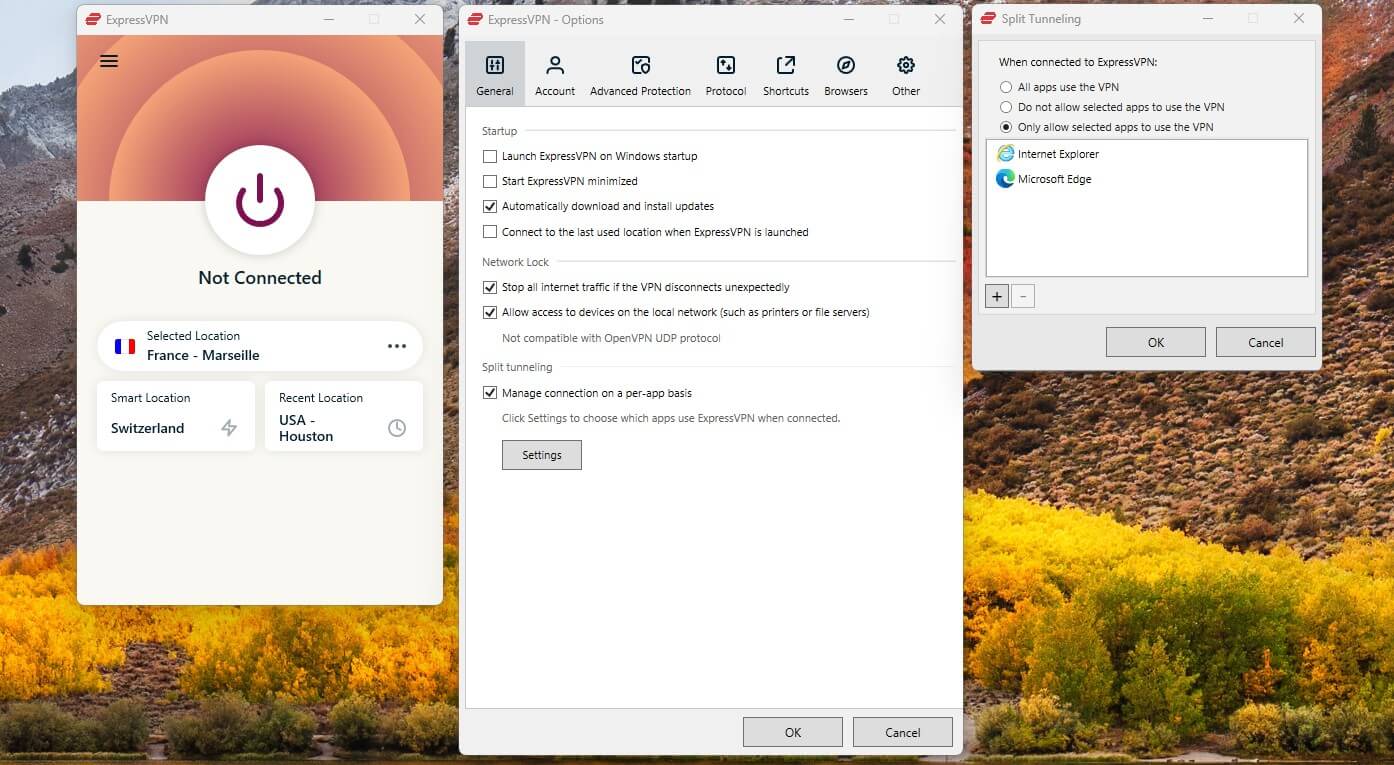Disable Automatically download and install updates
1394x765 pixels.
pyautogui.click(x=490, y=206)
